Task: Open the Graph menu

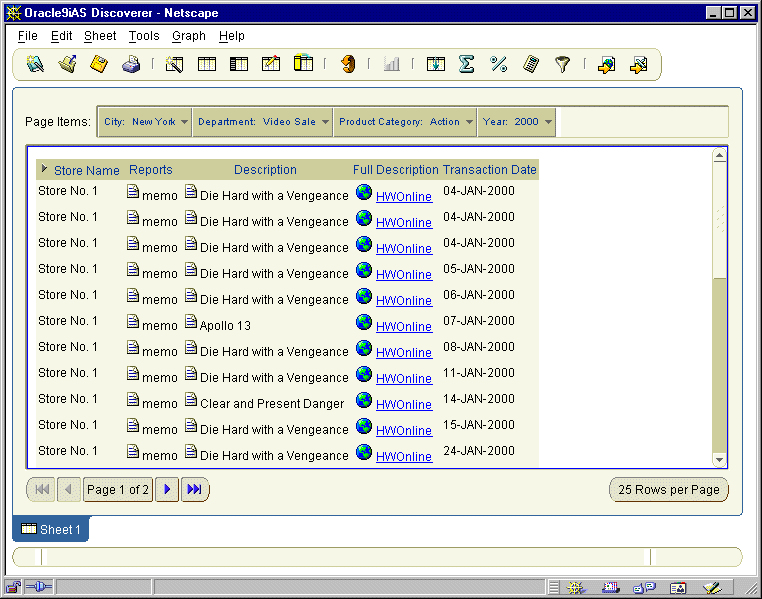Action: pos(189,36)
